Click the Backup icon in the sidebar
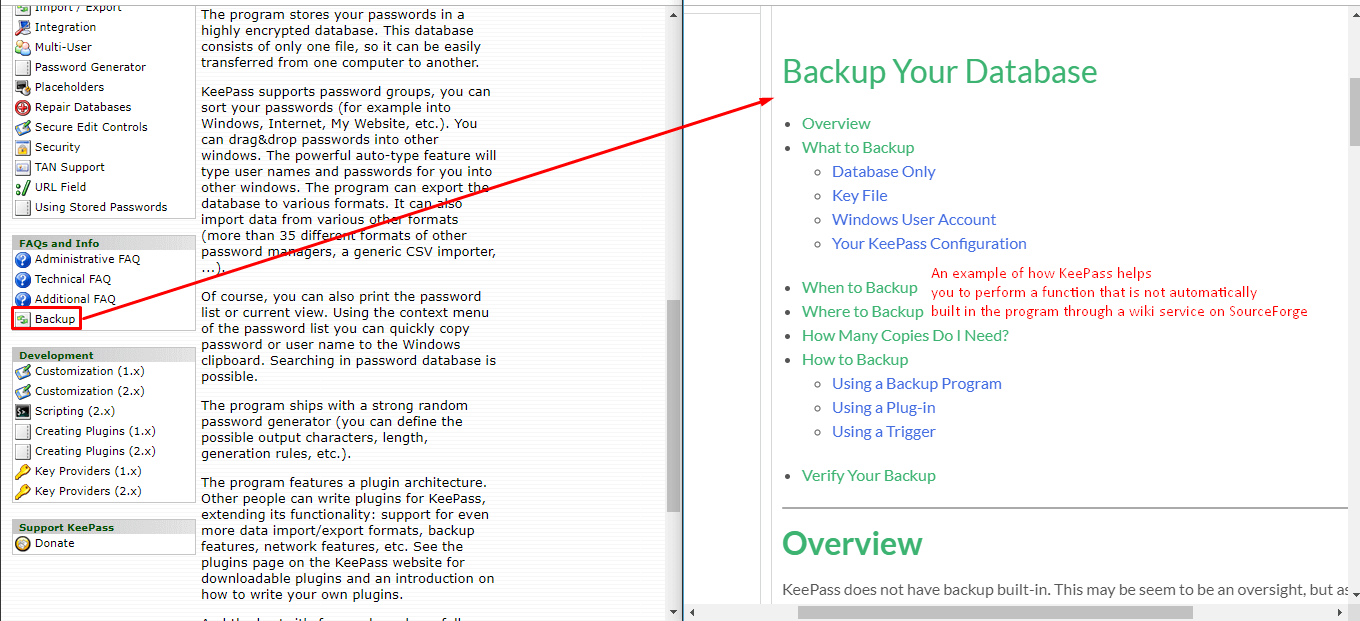Viewport: 1360px width, 621px height. coord(23,319)
